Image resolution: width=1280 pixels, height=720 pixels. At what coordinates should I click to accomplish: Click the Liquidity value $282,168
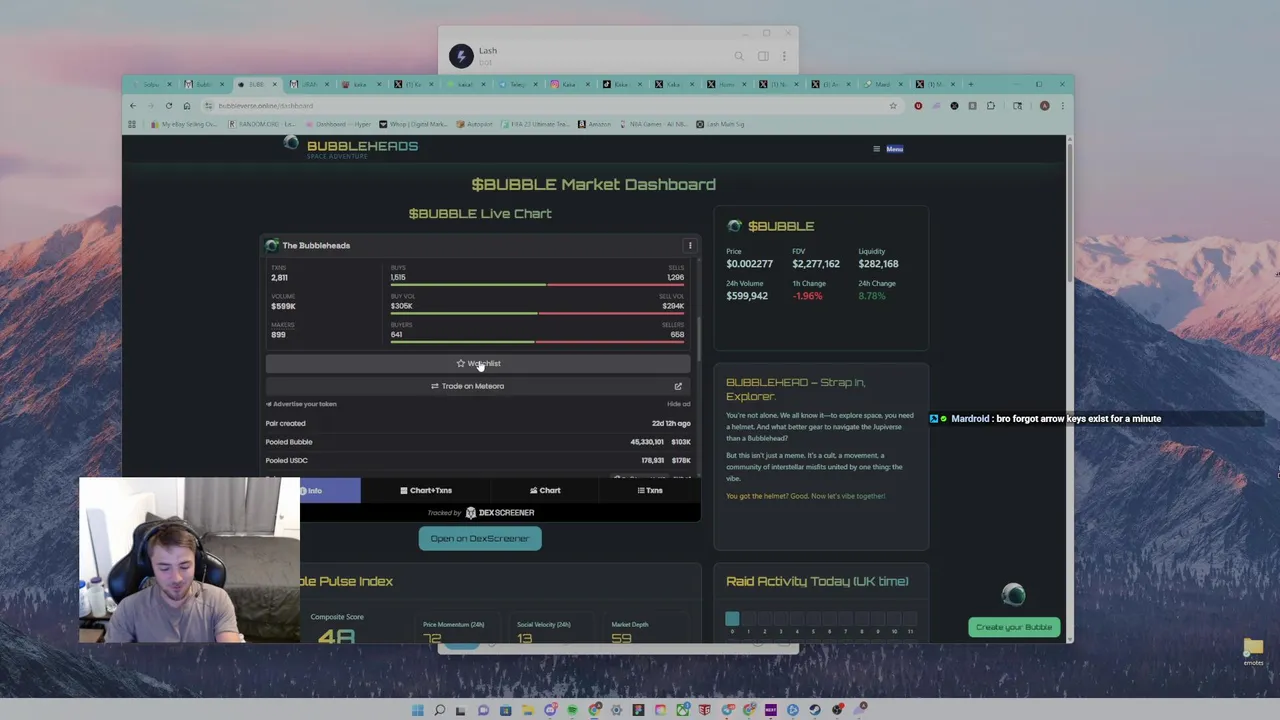point(878,264)
